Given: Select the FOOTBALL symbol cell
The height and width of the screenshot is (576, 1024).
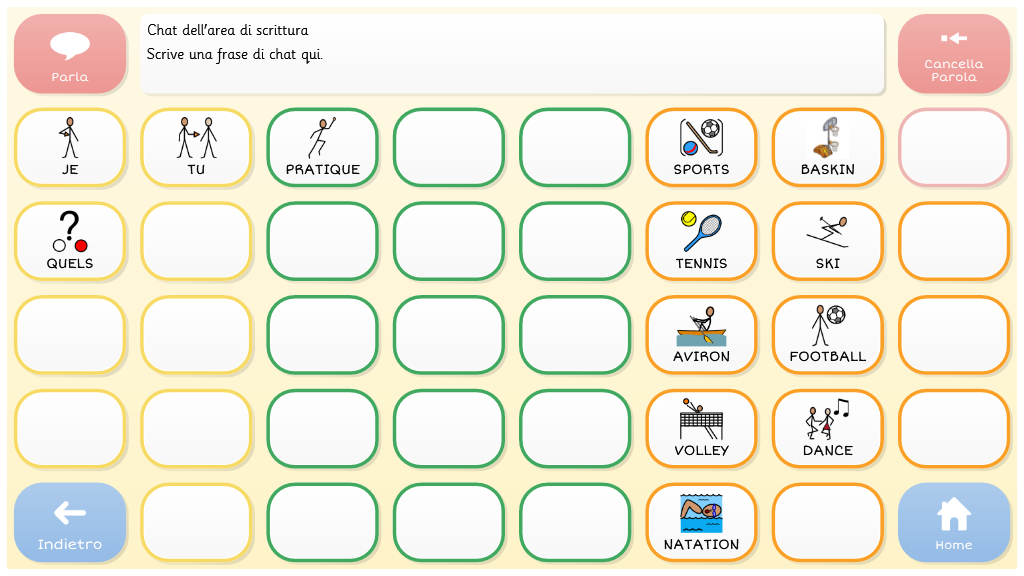Looking at the screenshot, I should (x=827, y=335).
